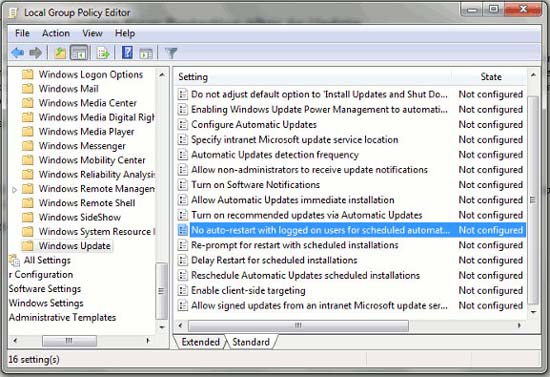
Task: Click the Windows SideShow folder icon
Action: (x=27, y=217)
